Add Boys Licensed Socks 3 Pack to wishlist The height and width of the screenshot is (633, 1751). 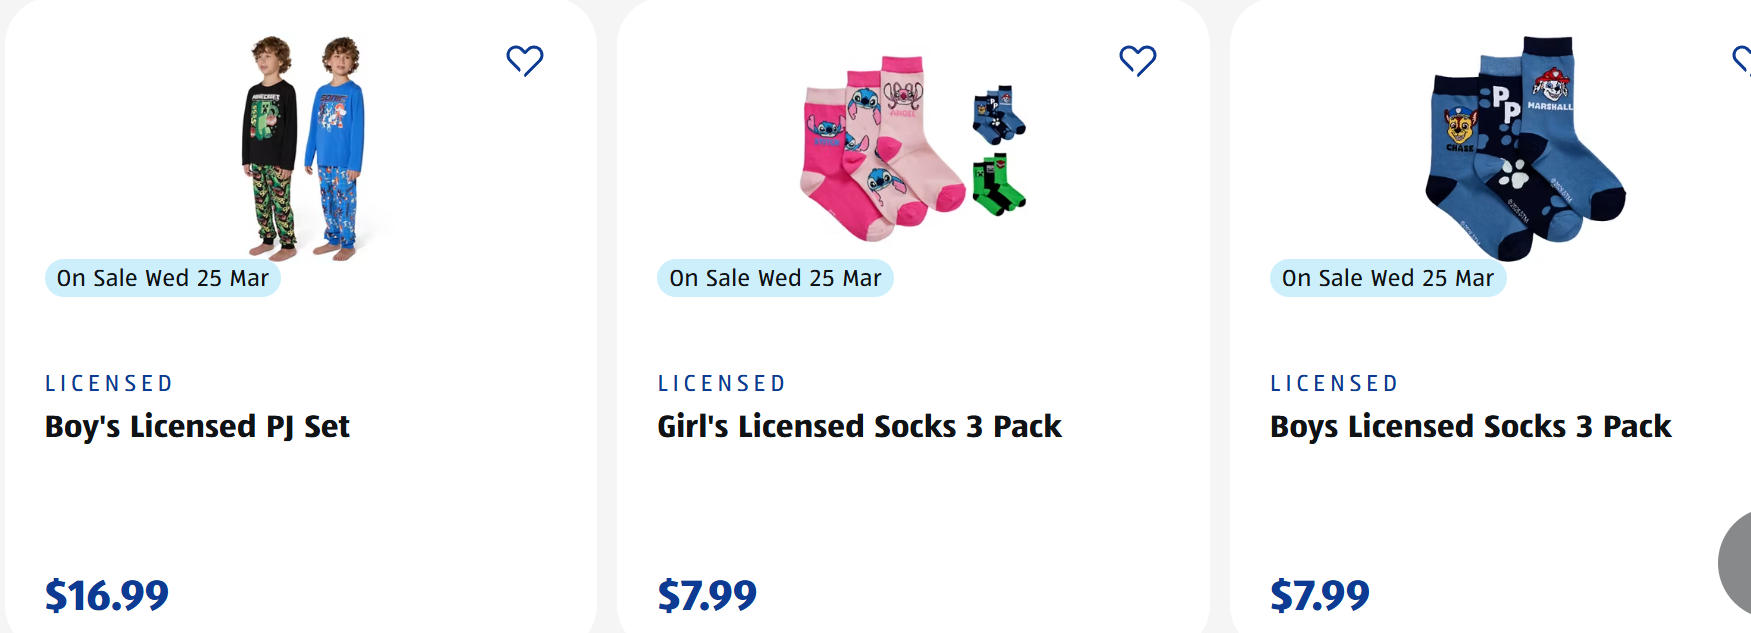1743,61
